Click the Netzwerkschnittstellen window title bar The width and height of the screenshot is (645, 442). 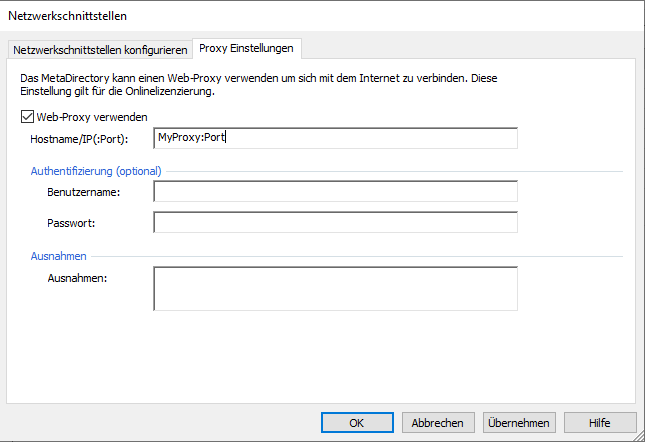pyautogui.click(x=300, y=16)
